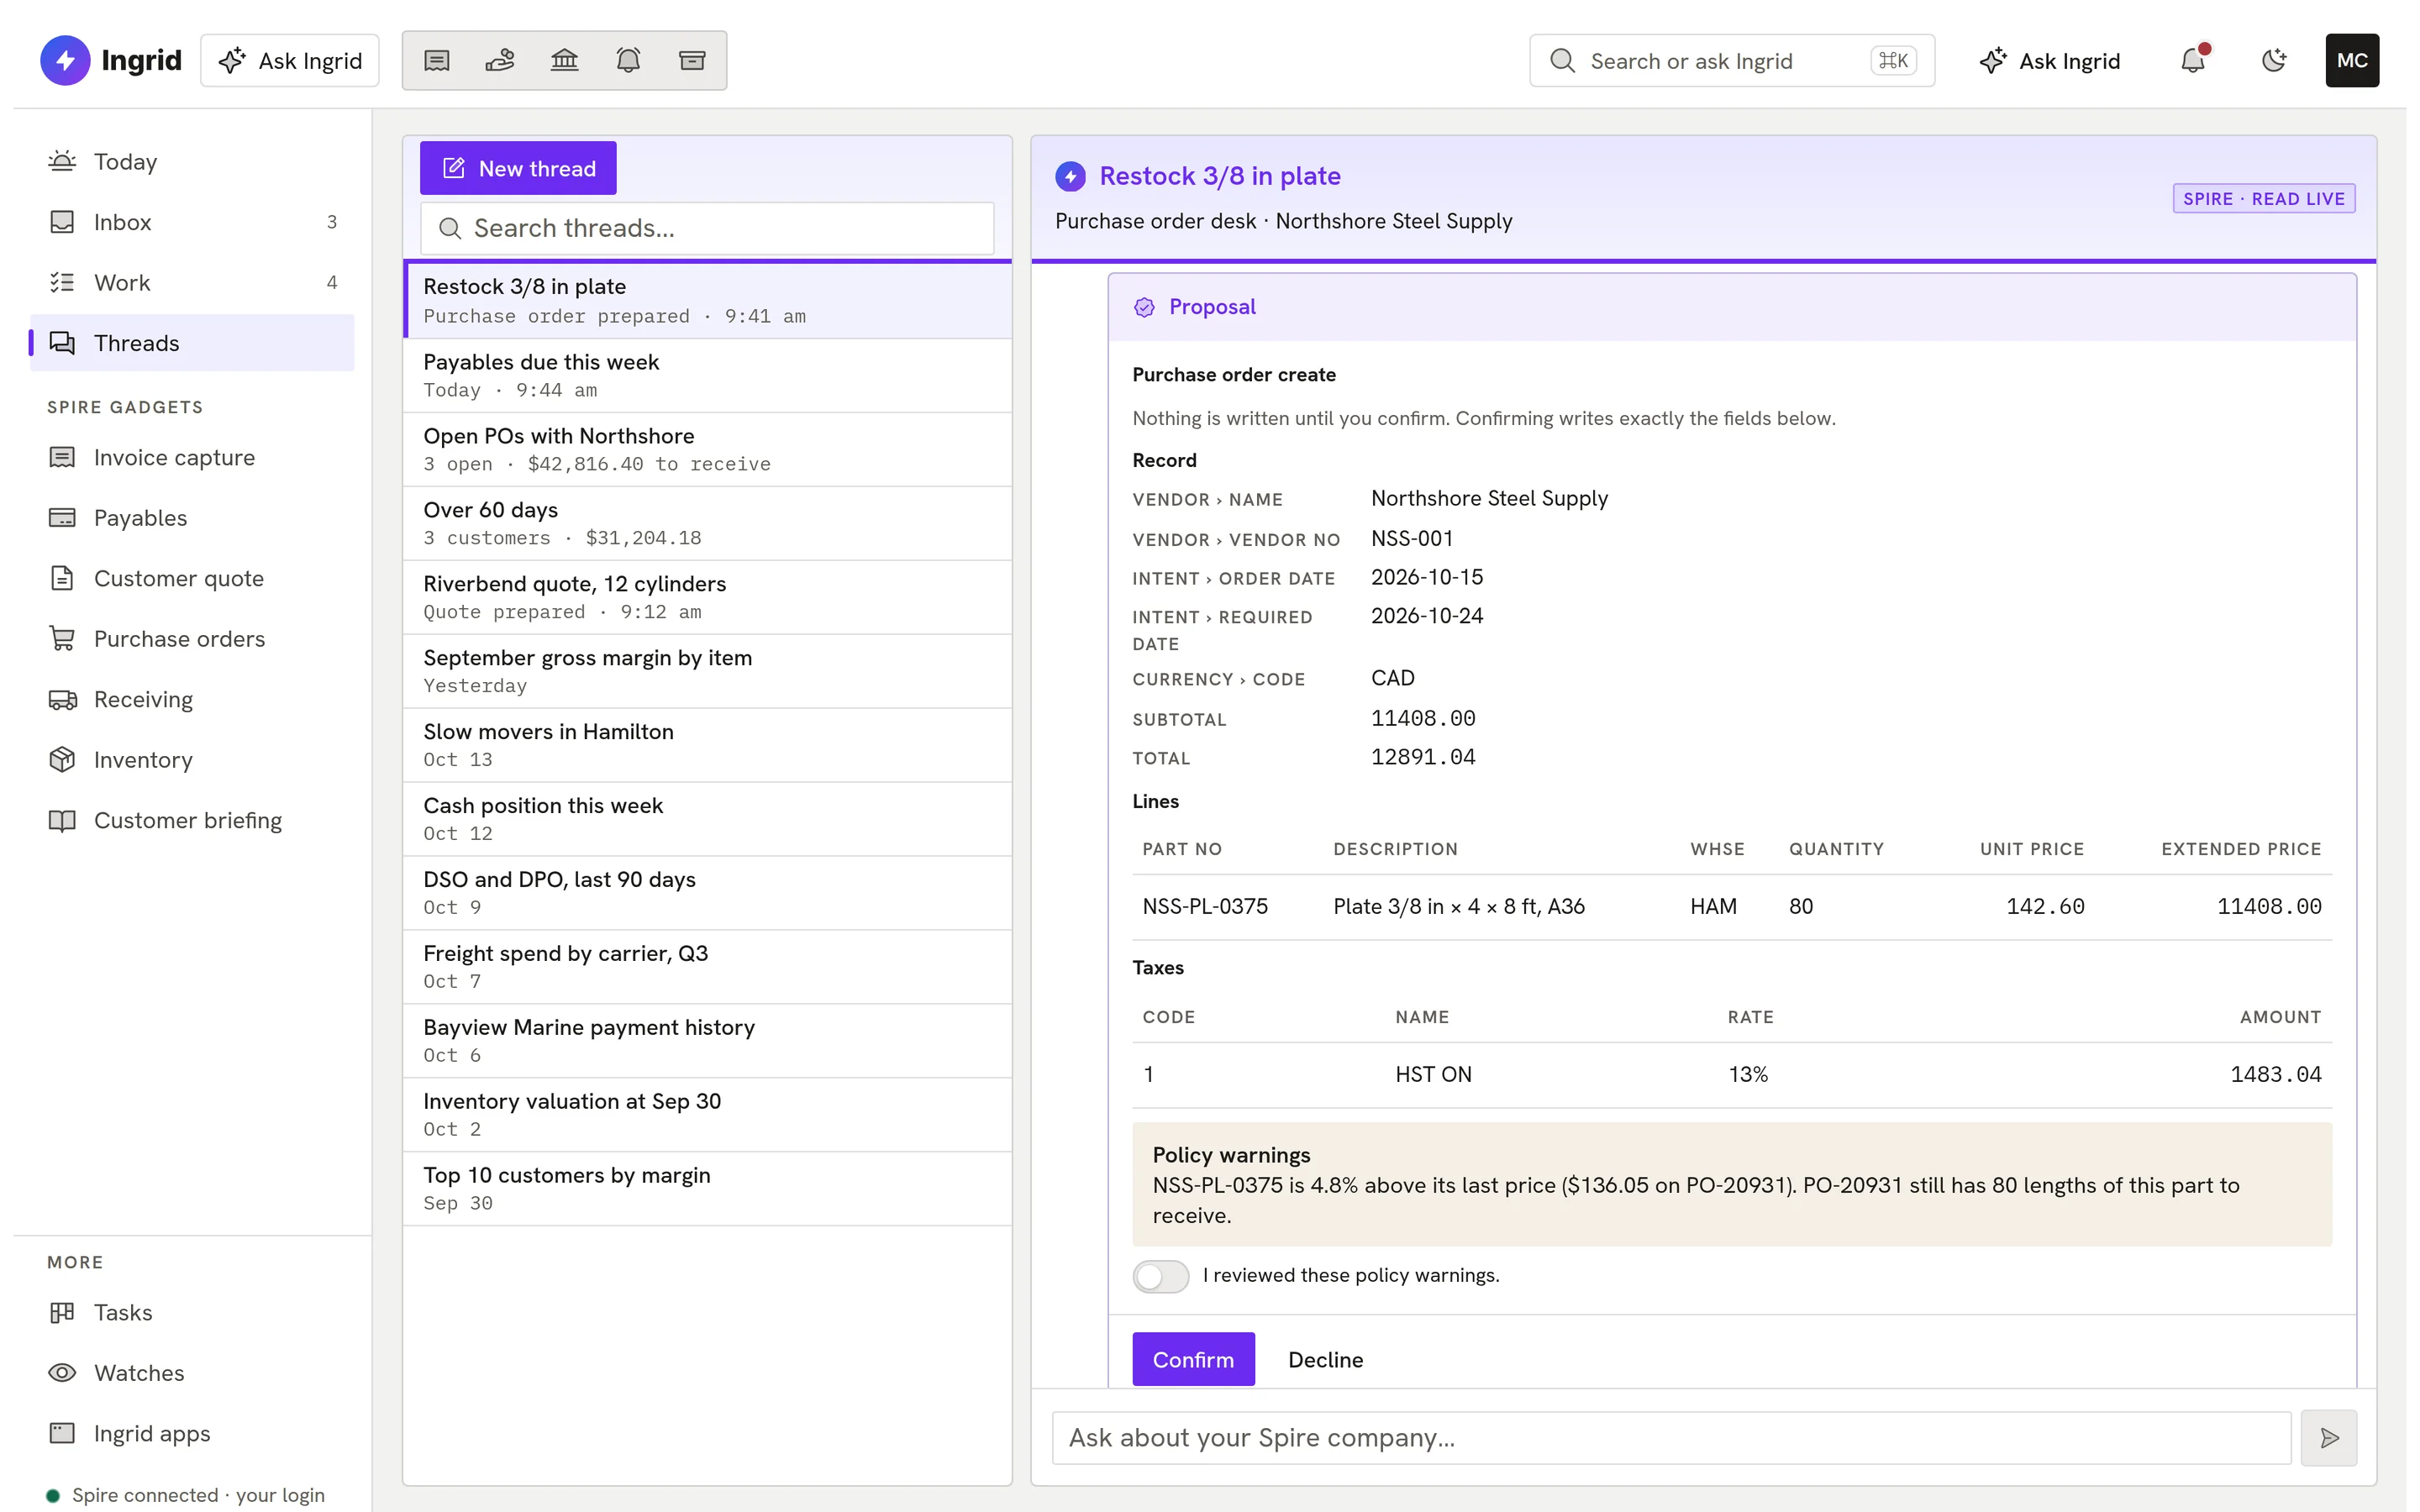The width and height of the screenshot is (2420, 1512).
Task: Click the bank building toolbar icon
Action: pos(564,61)
